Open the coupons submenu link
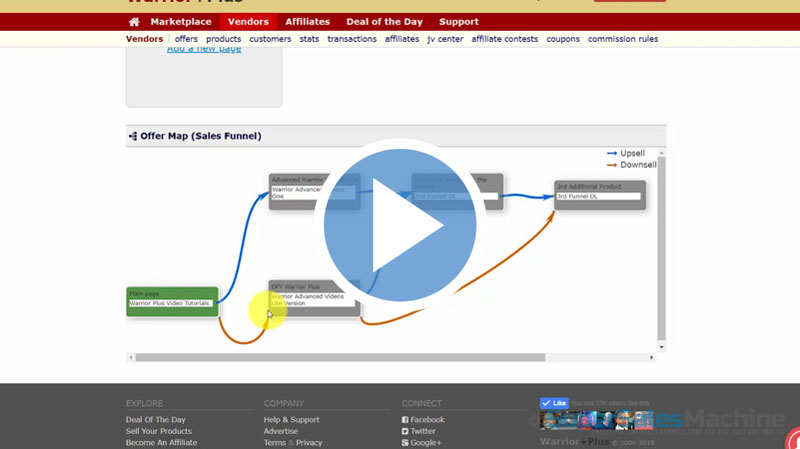The width and height of the screenshot is (800, 449). 563,39
